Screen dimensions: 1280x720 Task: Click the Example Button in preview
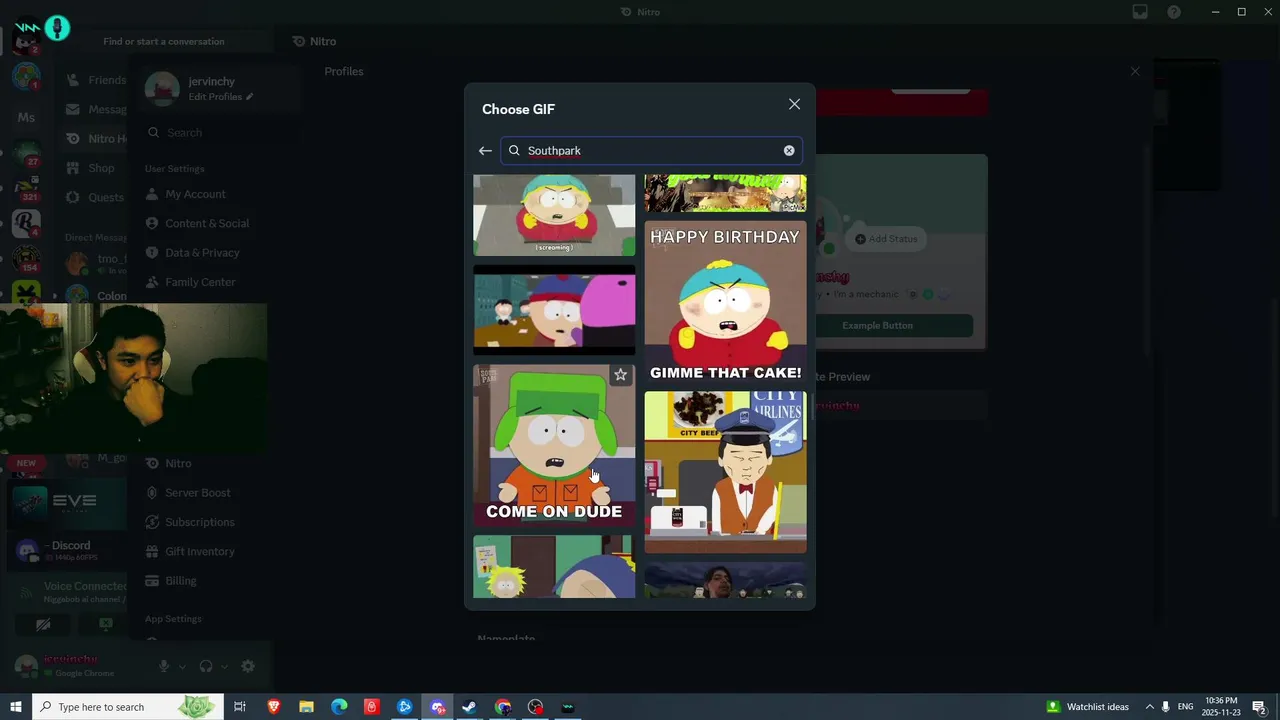(877, 325)
